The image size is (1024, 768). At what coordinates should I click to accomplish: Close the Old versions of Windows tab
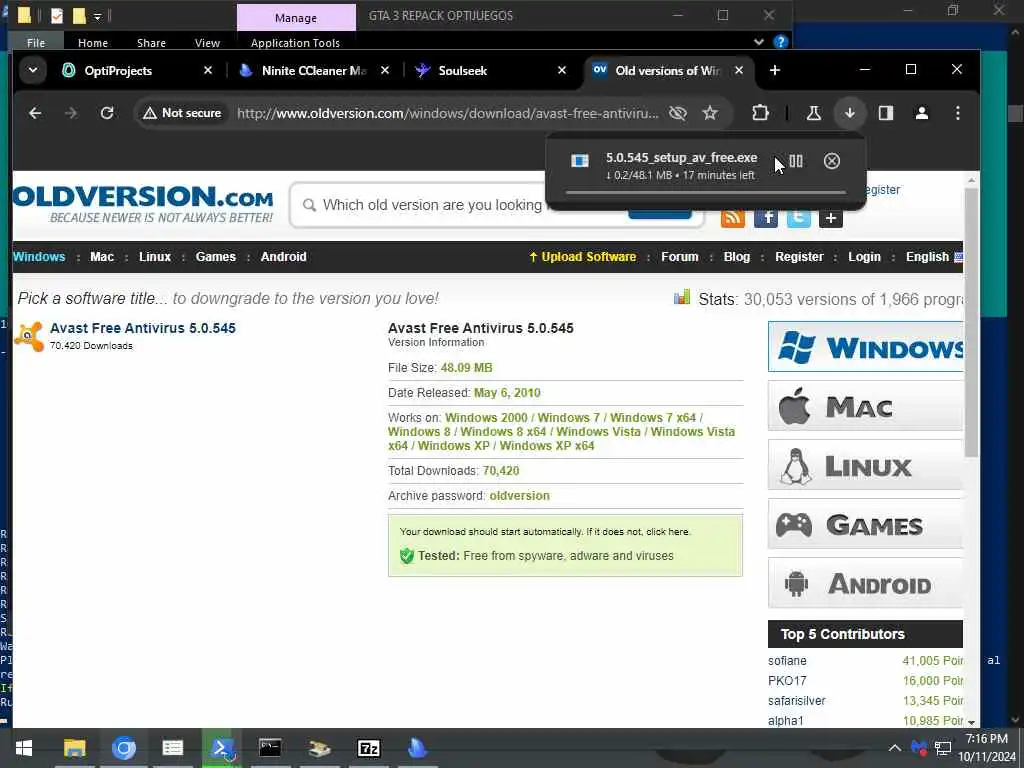tap(739, 70)
